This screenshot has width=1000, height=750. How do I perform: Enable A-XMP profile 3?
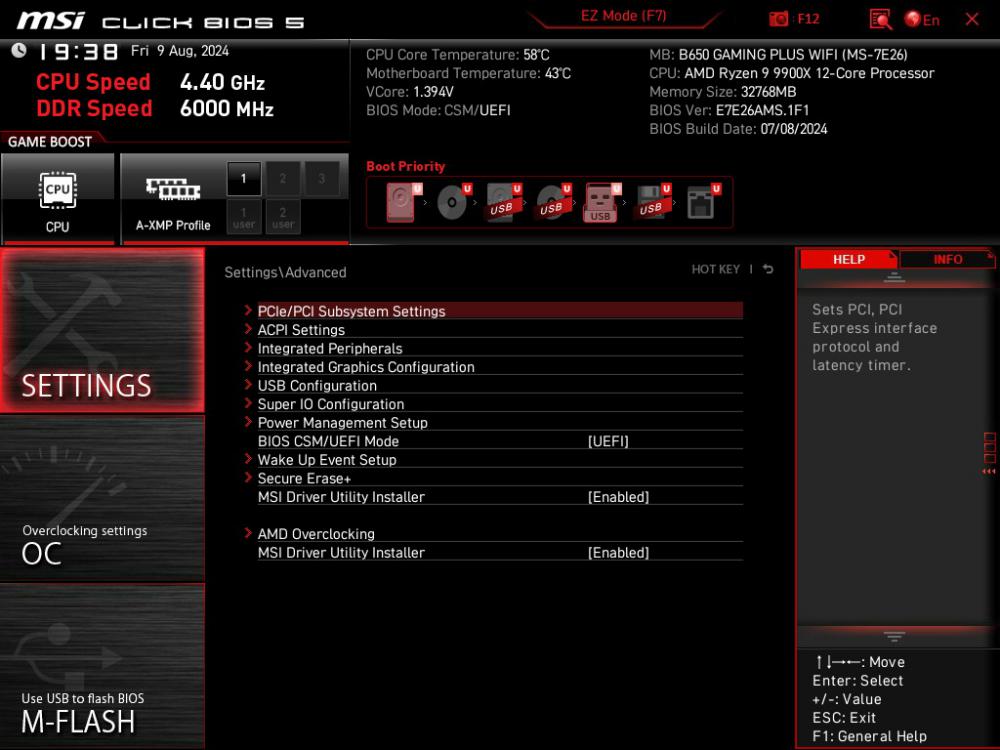click(x=321, y=179)
